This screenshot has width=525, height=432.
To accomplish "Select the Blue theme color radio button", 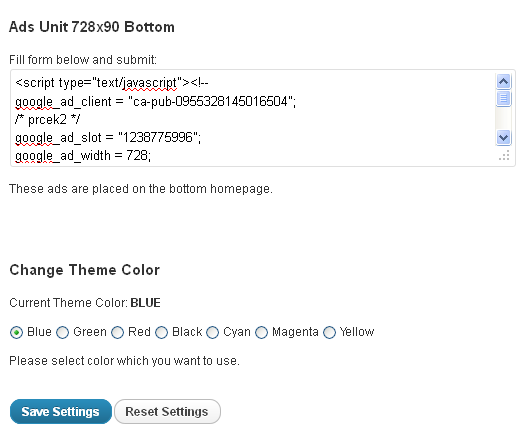I will [x=16, y=333].
